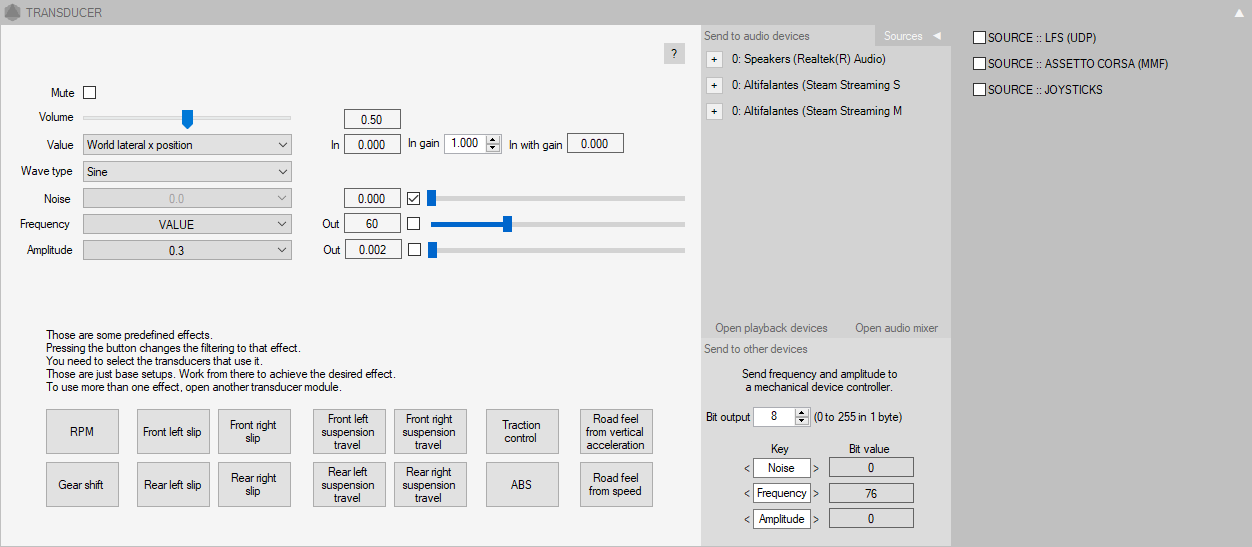Increase the Bit output stepper
The height and width of the screenshot is (547, 1252).
pos(802,412)
